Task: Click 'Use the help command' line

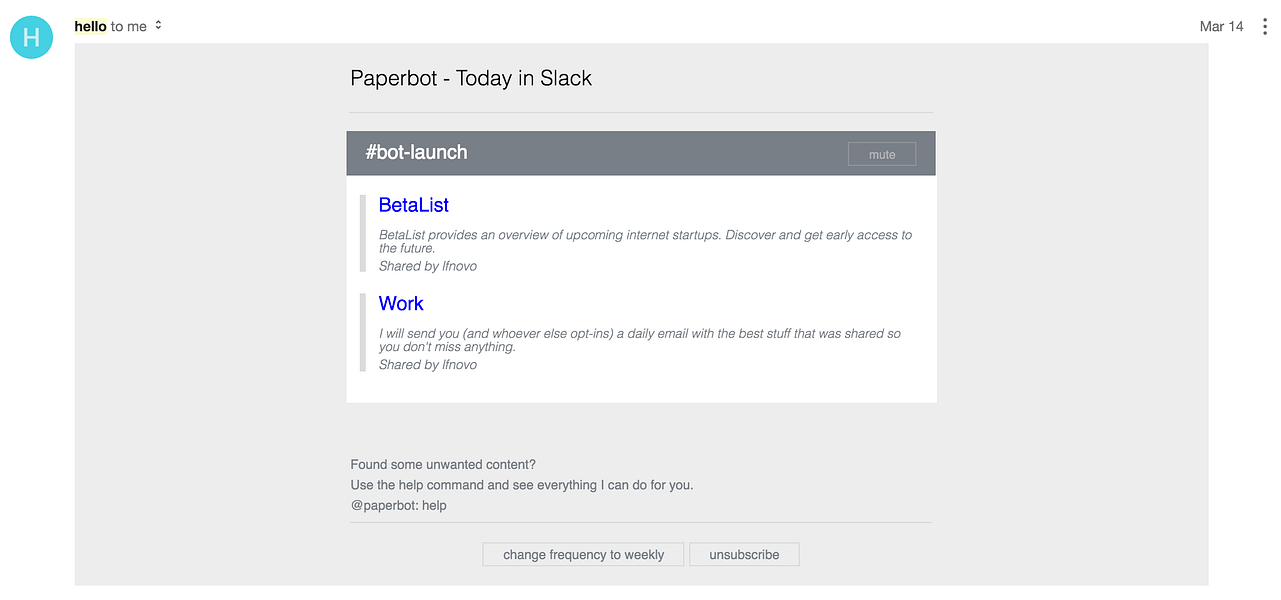Action: pyautogui.click(x=521, y=485)
